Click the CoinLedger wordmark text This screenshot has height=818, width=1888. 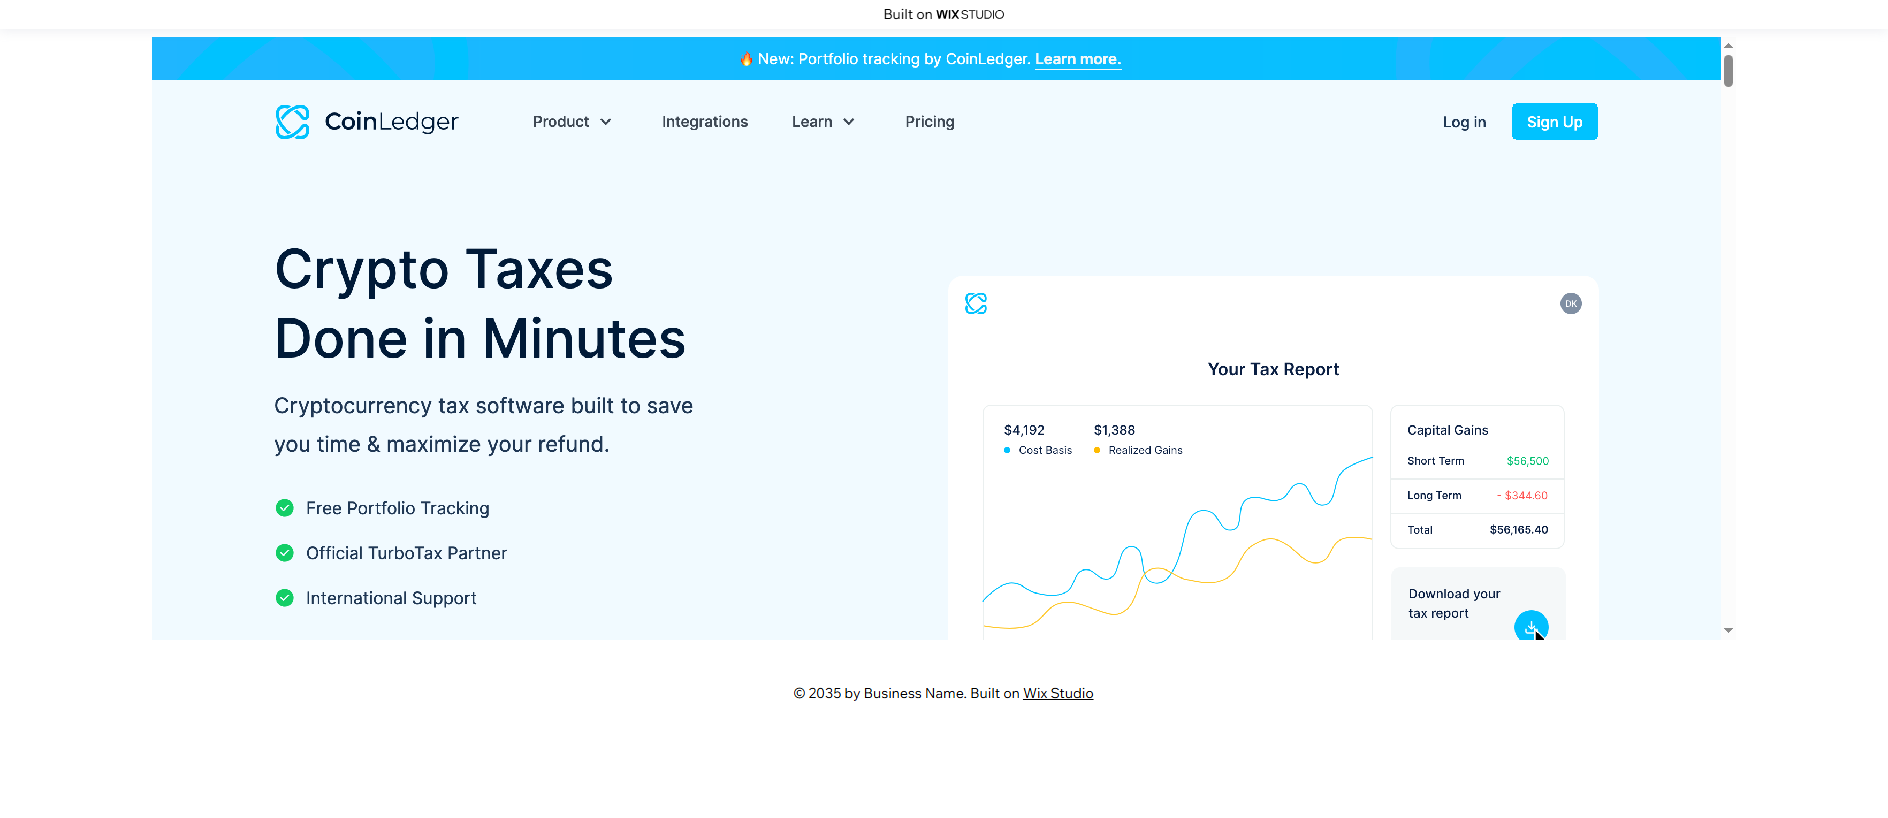click(391, 122)
